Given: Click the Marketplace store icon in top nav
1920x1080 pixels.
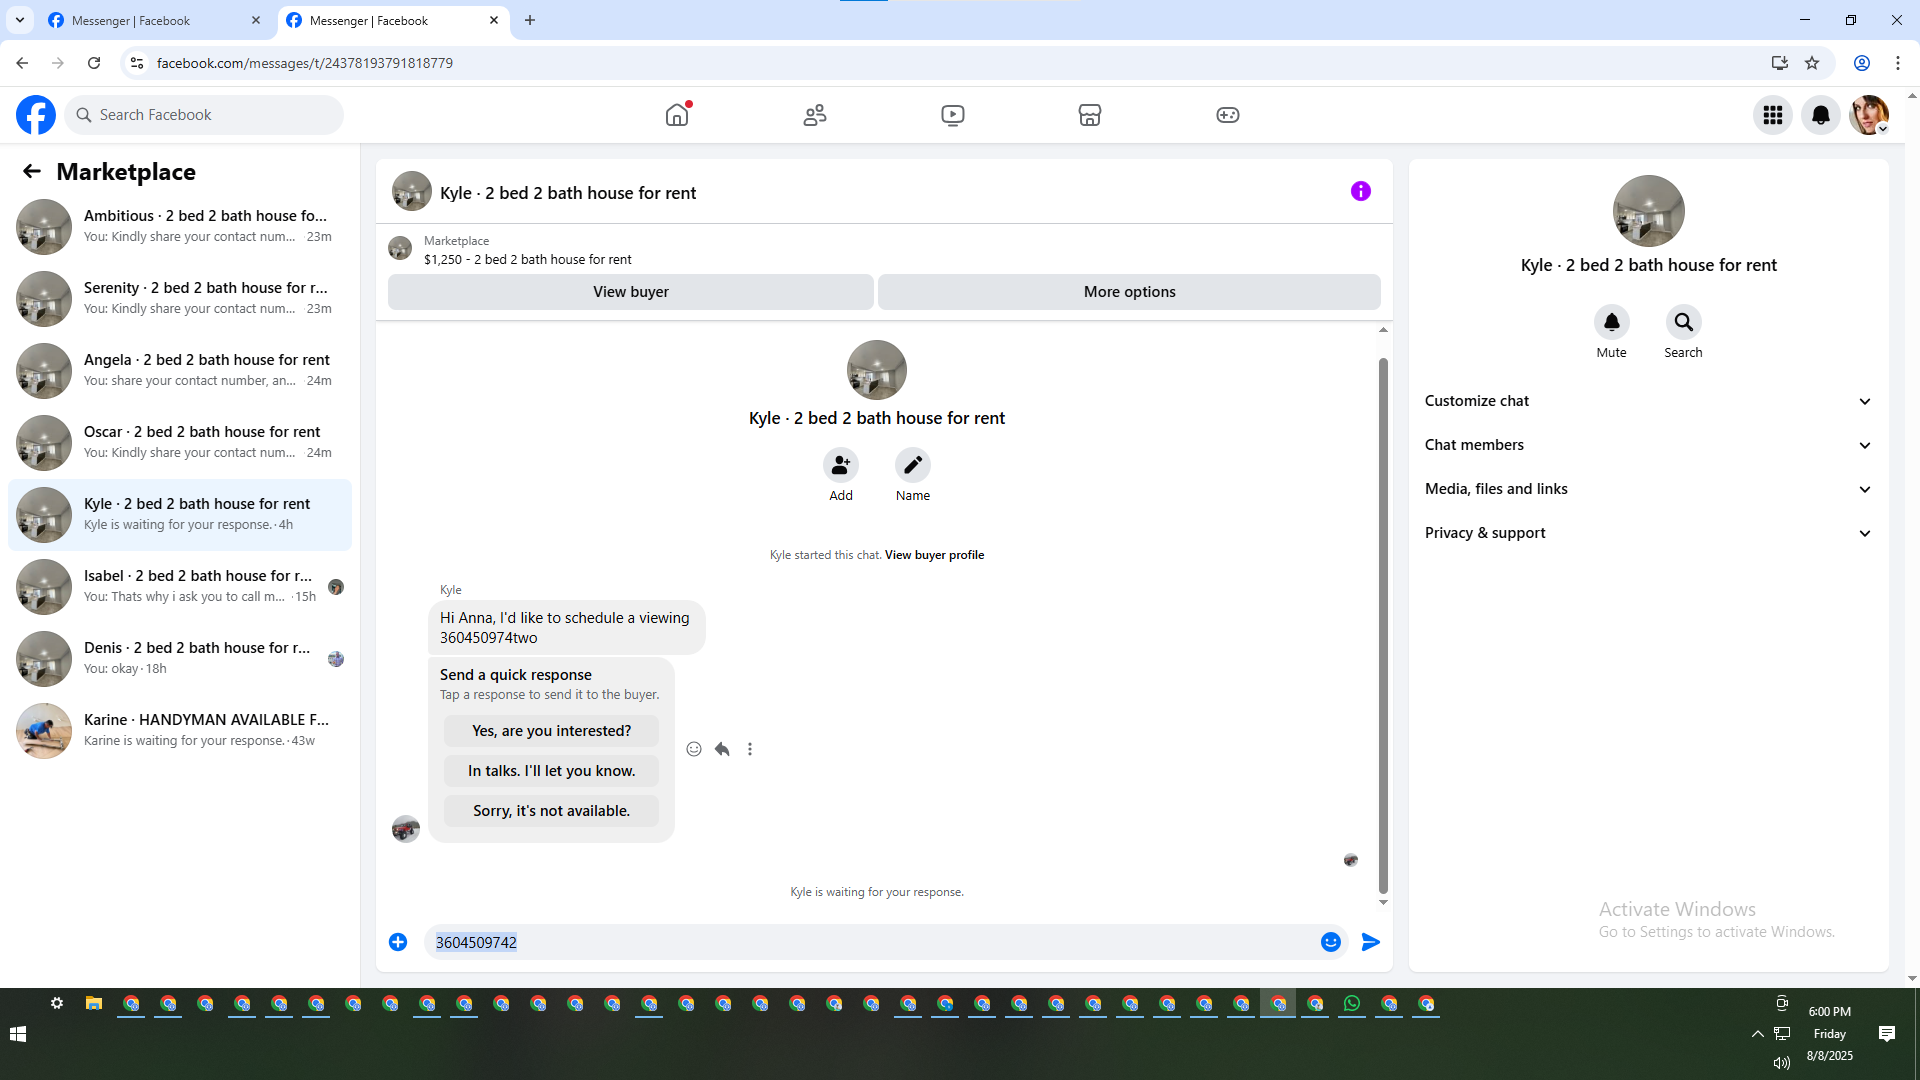Looking at the screenshot, I should point(1089,115).
